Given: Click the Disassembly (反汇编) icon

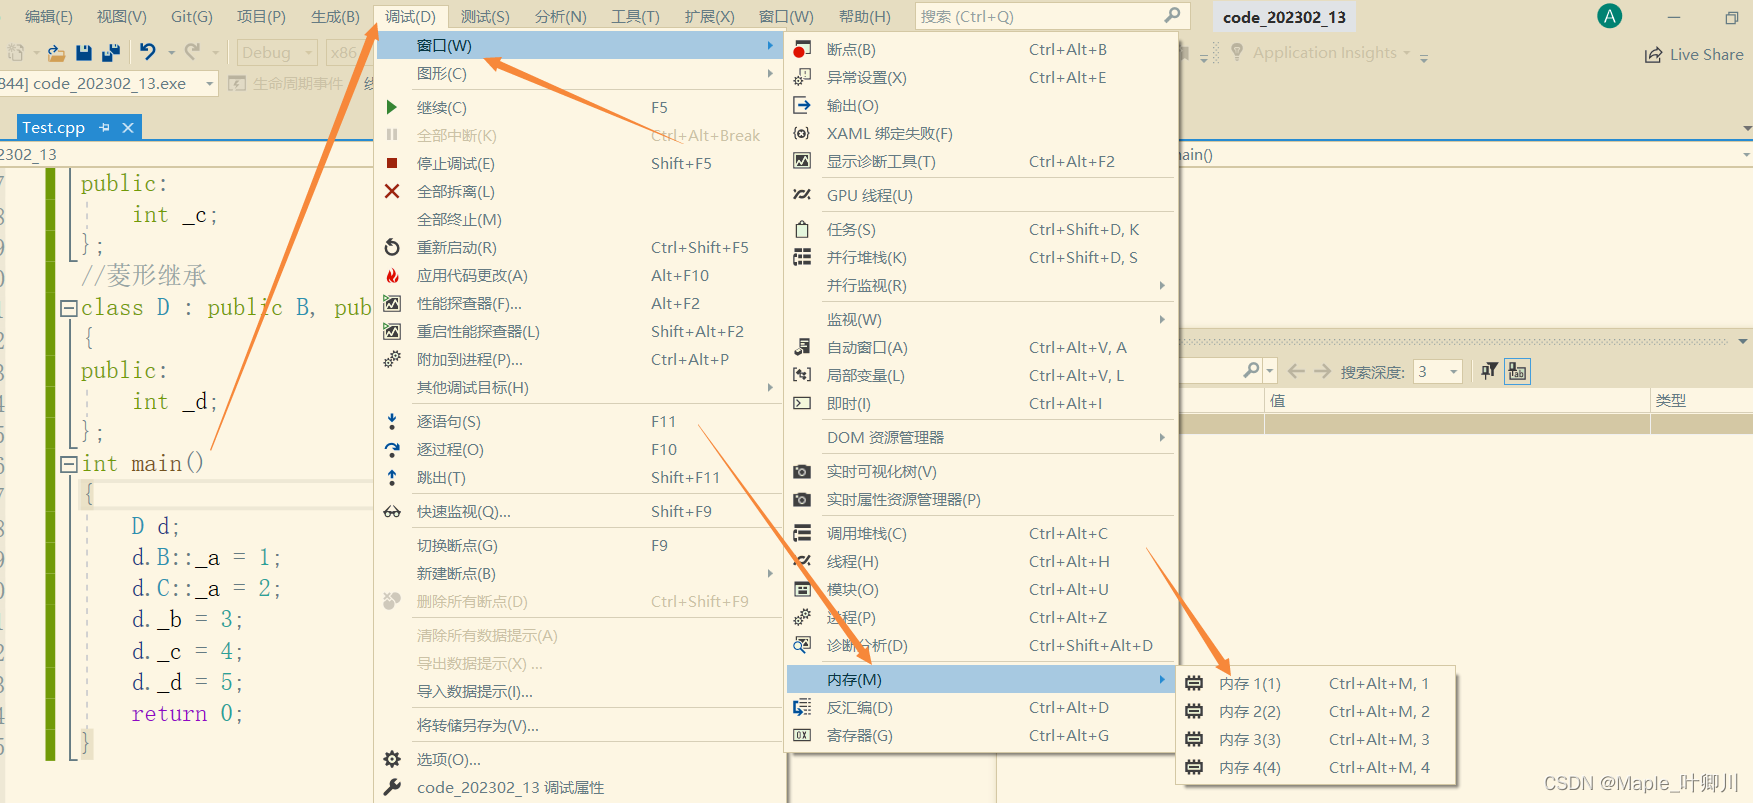Looking at the screenshot, I should 802,707.
